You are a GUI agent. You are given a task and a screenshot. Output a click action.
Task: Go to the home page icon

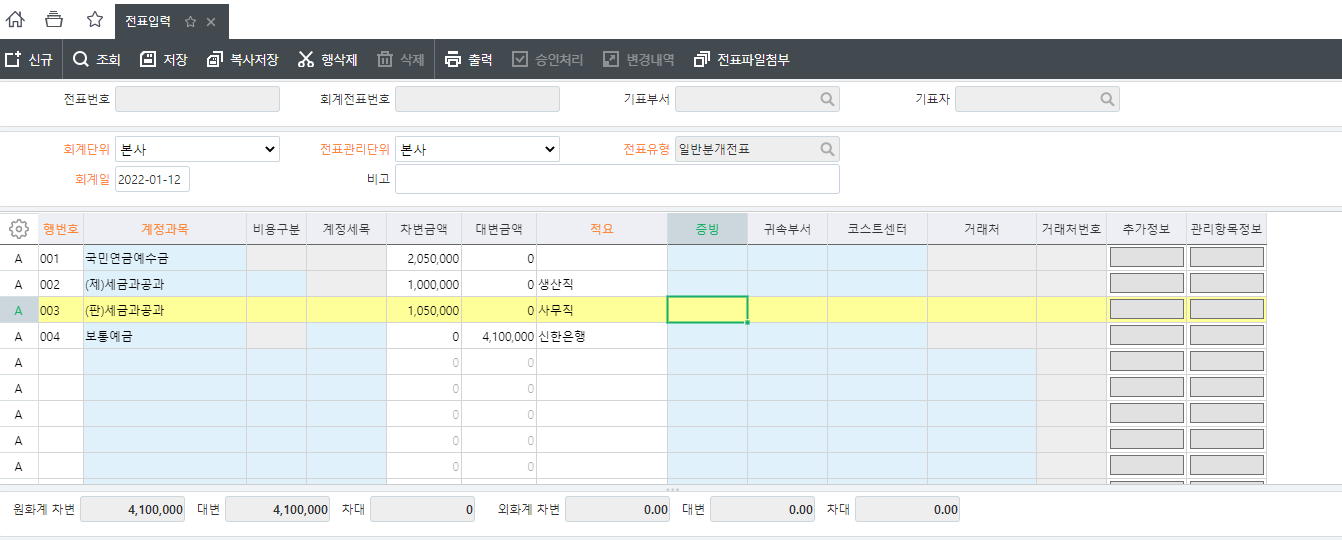tap(16, 20)
